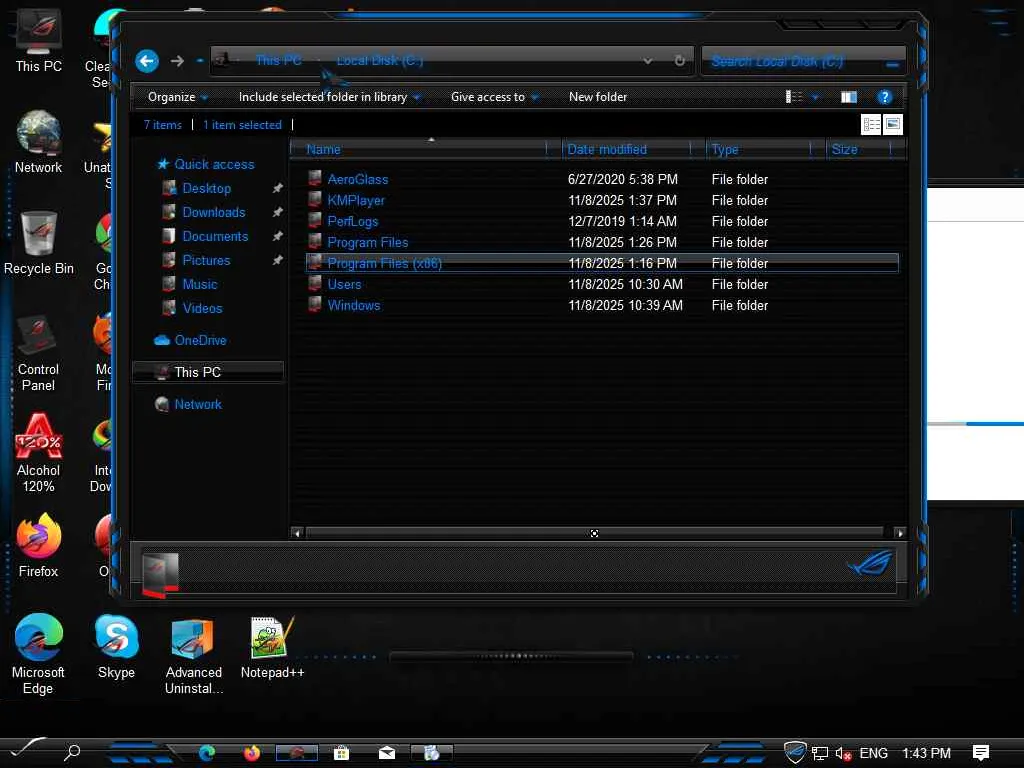Open the Network desktop icon
Image resolution: width=1024 pixels, height=768 pixels.
39,143
